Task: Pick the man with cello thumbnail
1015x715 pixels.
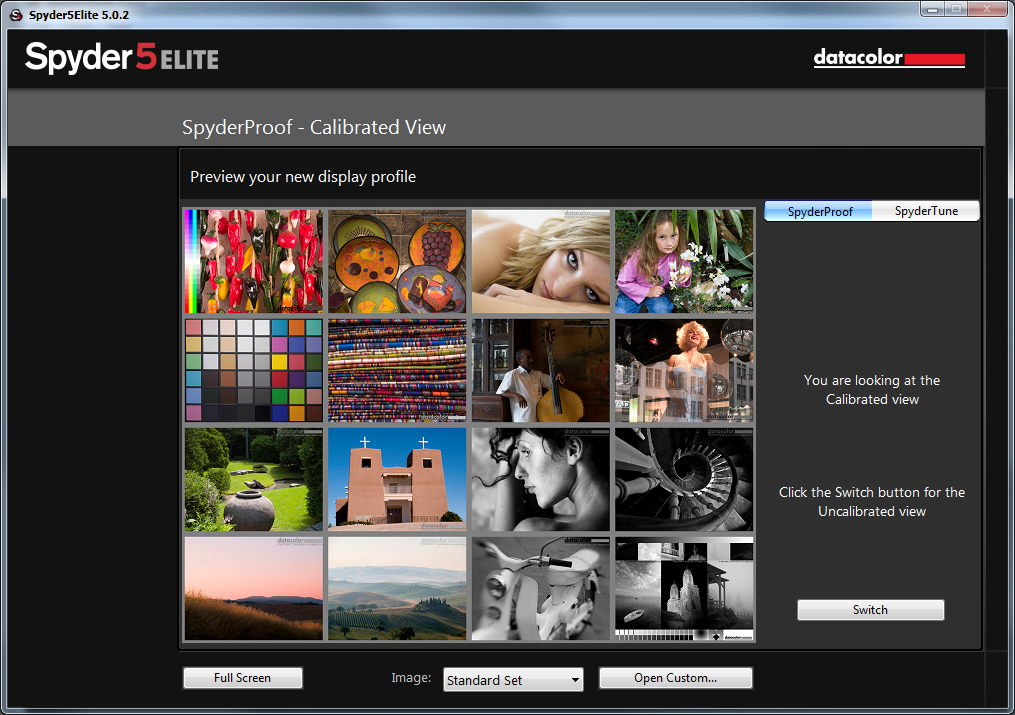Action: click(x=541, y=370)
